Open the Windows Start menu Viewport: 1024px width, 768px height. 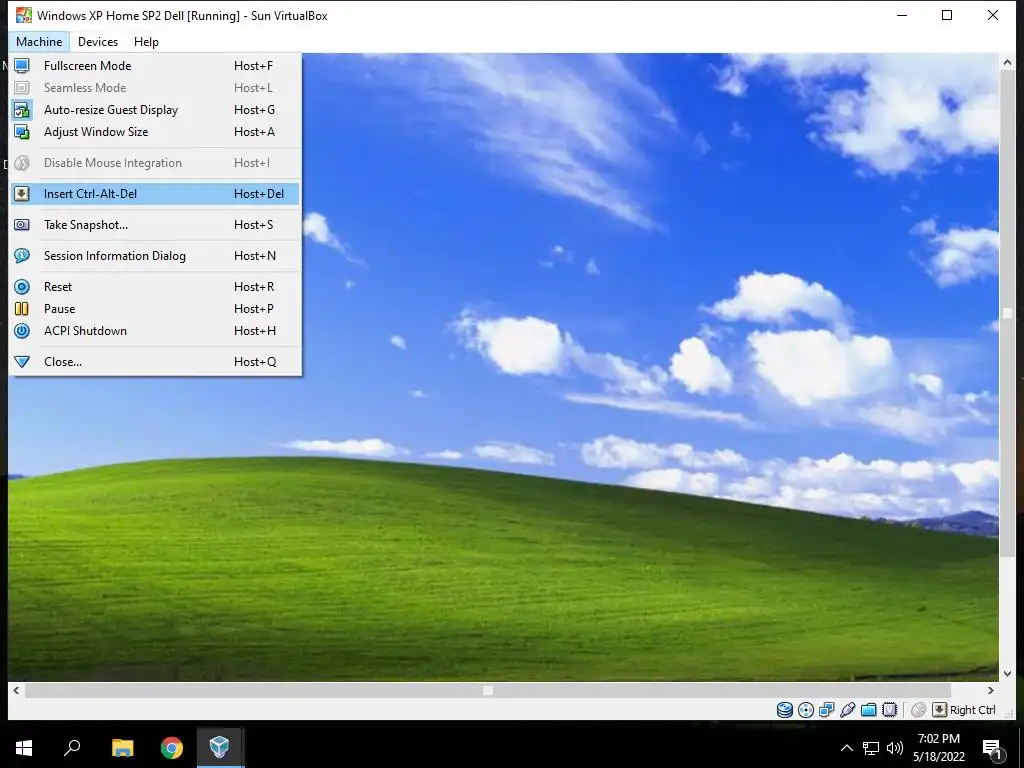(x=24, y=748)
